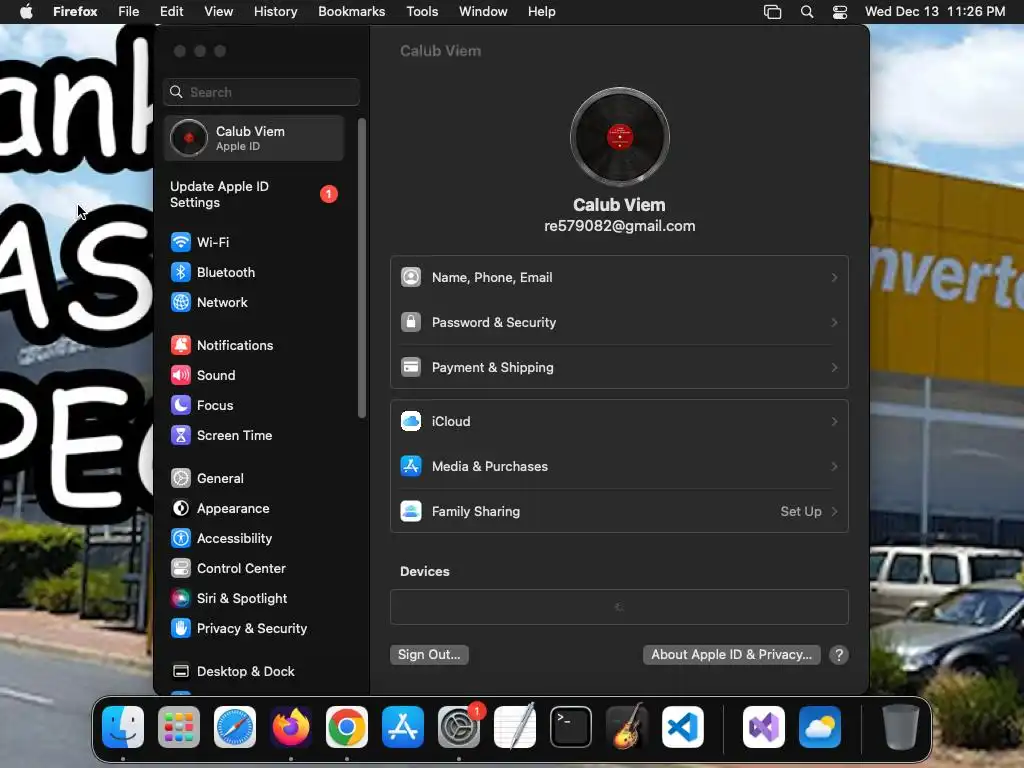Click the Payment & Shipping card icon

411,368
